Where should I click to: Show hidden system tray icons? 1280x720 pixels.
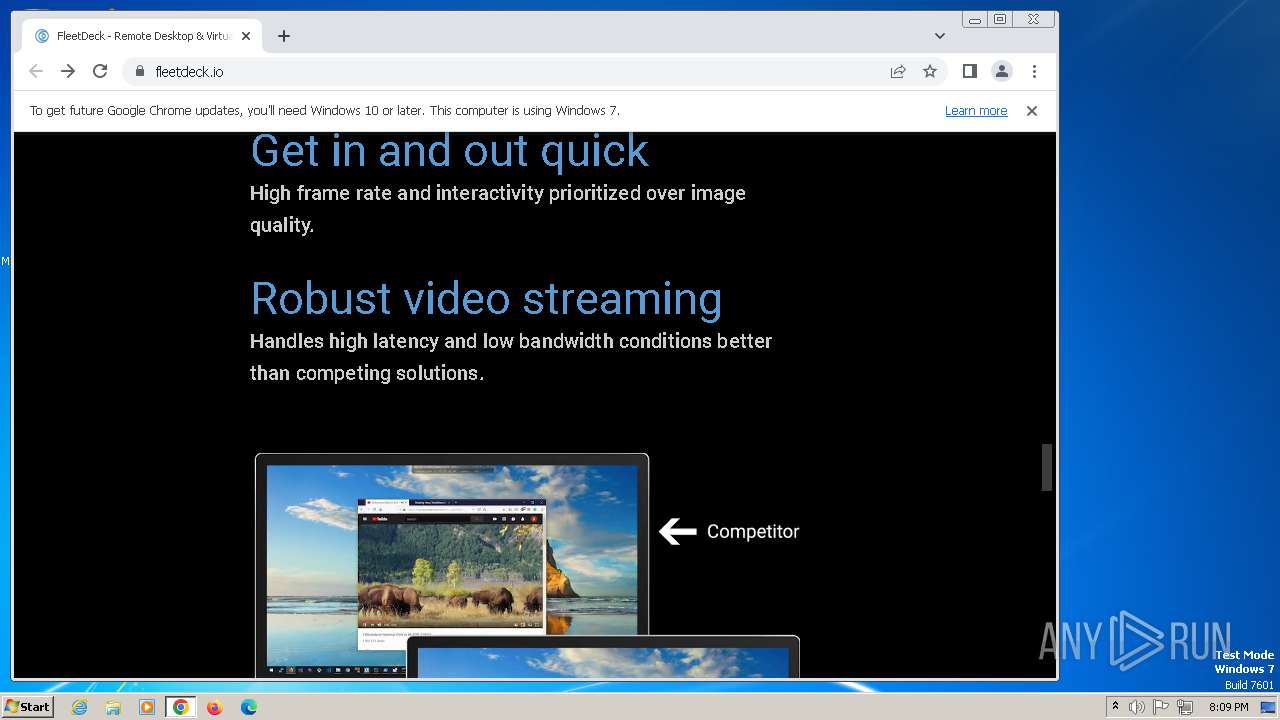tap(1115, 707)
